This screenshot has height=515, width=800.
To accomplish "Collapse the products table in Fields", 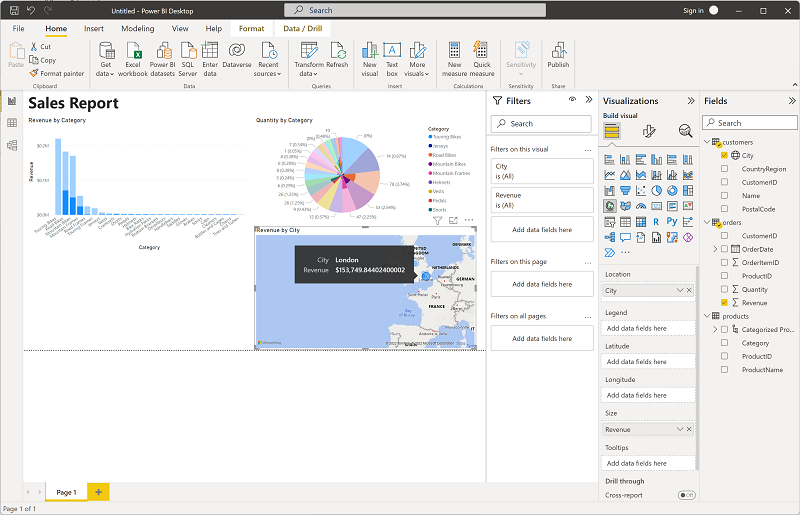I will pyautogui.click(x=707, y=316).
